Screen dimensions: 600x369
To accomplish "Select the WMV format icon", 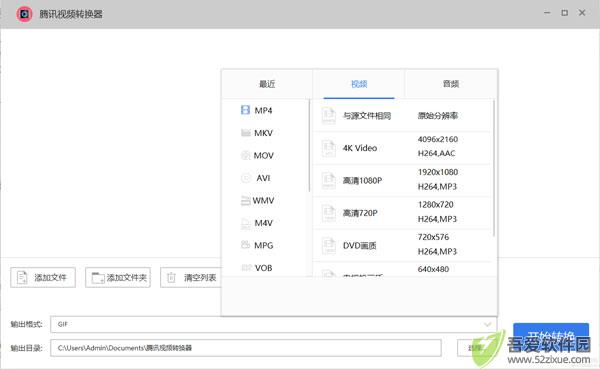I will point(245,201).
